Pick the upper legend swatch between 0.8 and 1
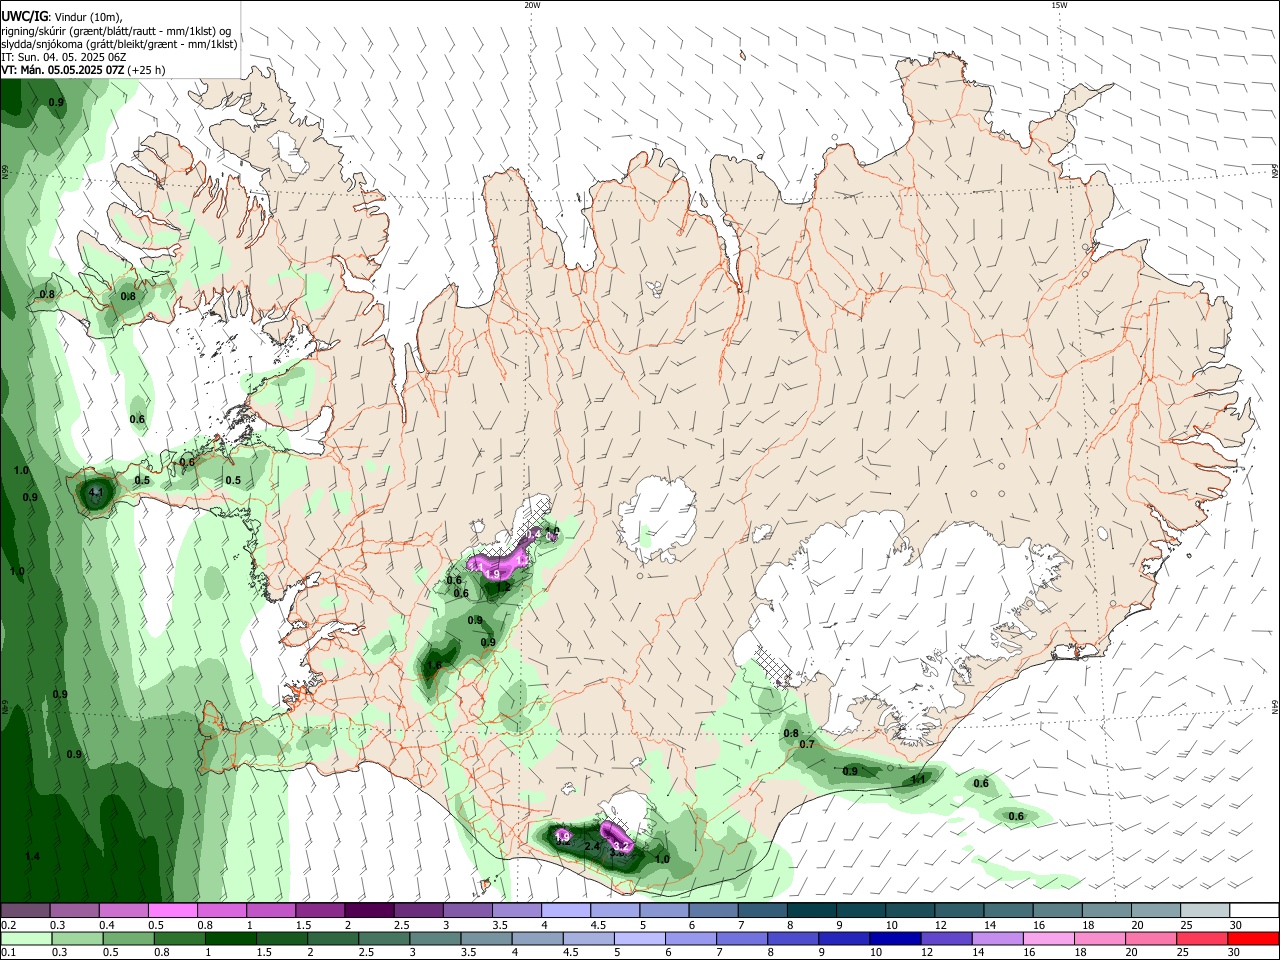The image size is (1280, 960). tap(222, 910)
